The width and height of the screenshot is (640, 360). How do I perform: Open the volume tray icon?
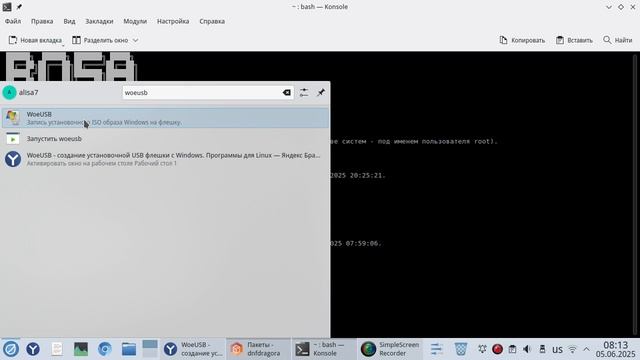coord(527,349)
